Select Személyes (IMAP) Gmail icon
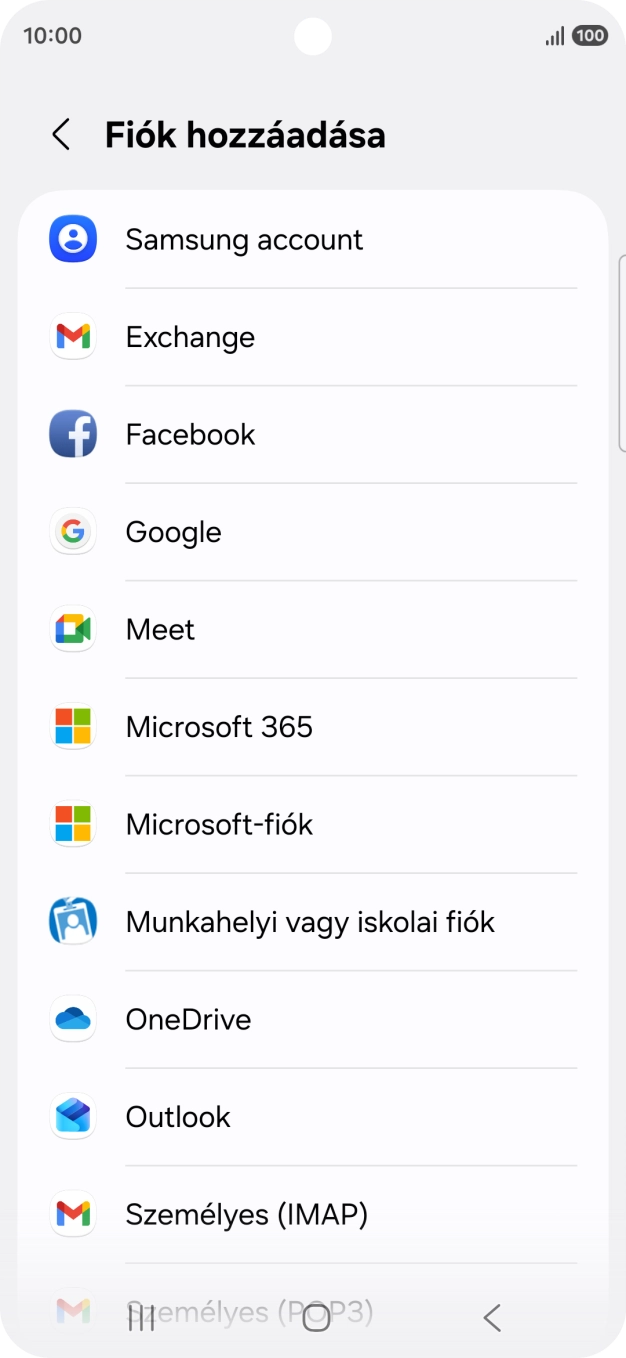Screen dimensions: 626x1358 72,1214
